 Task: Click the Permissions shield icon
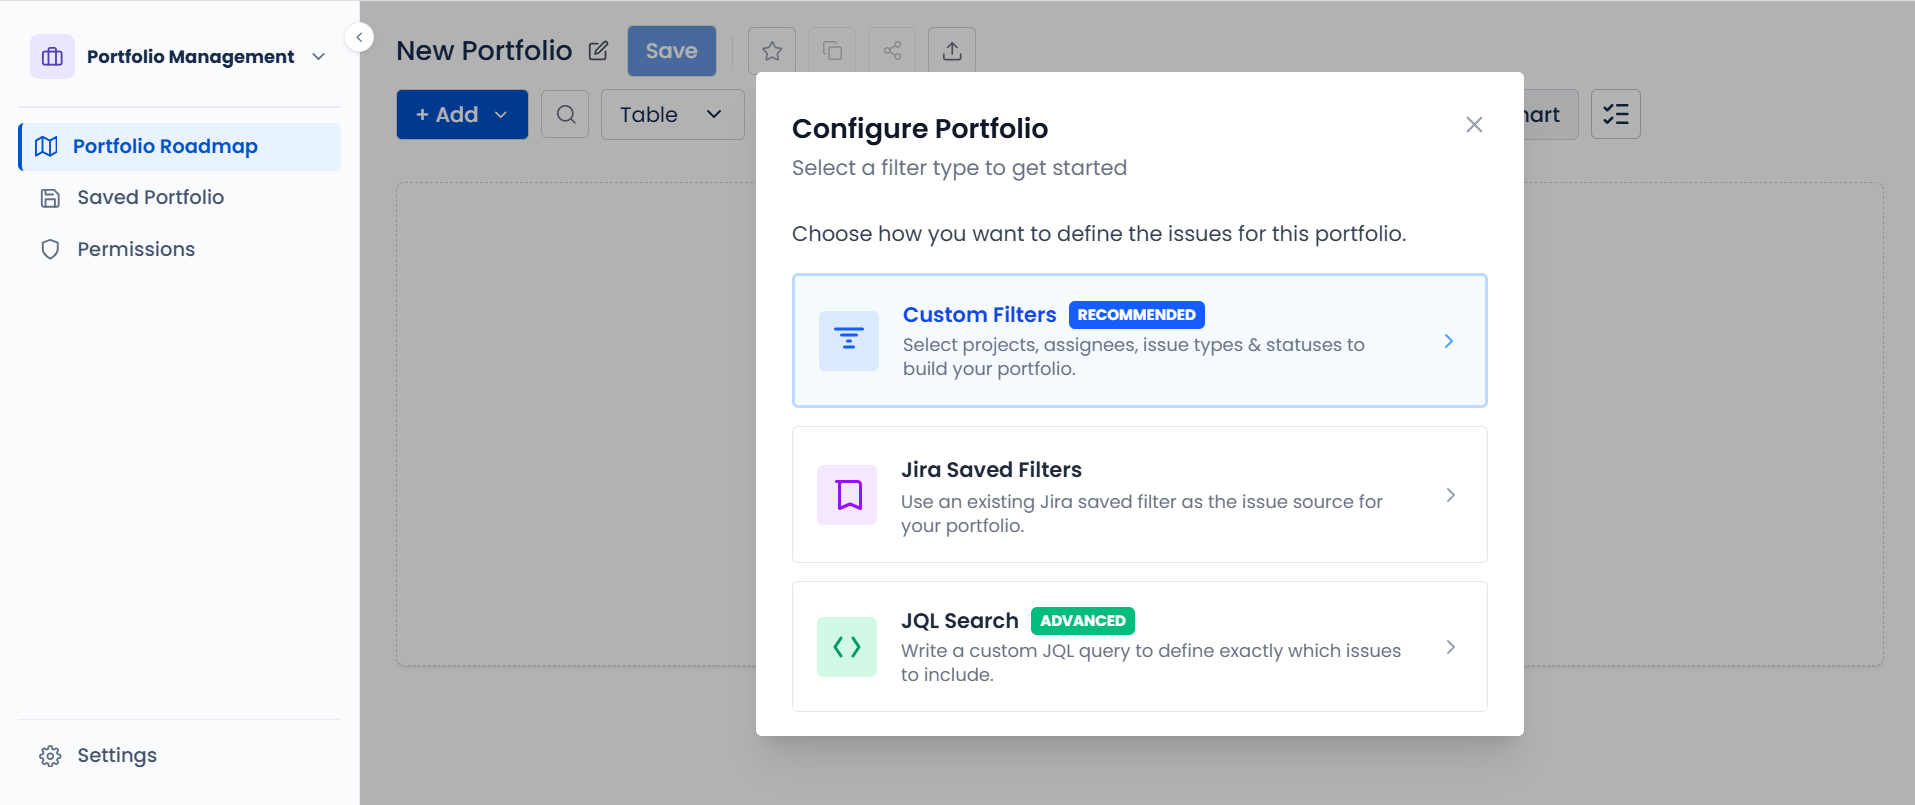point(50,249)
